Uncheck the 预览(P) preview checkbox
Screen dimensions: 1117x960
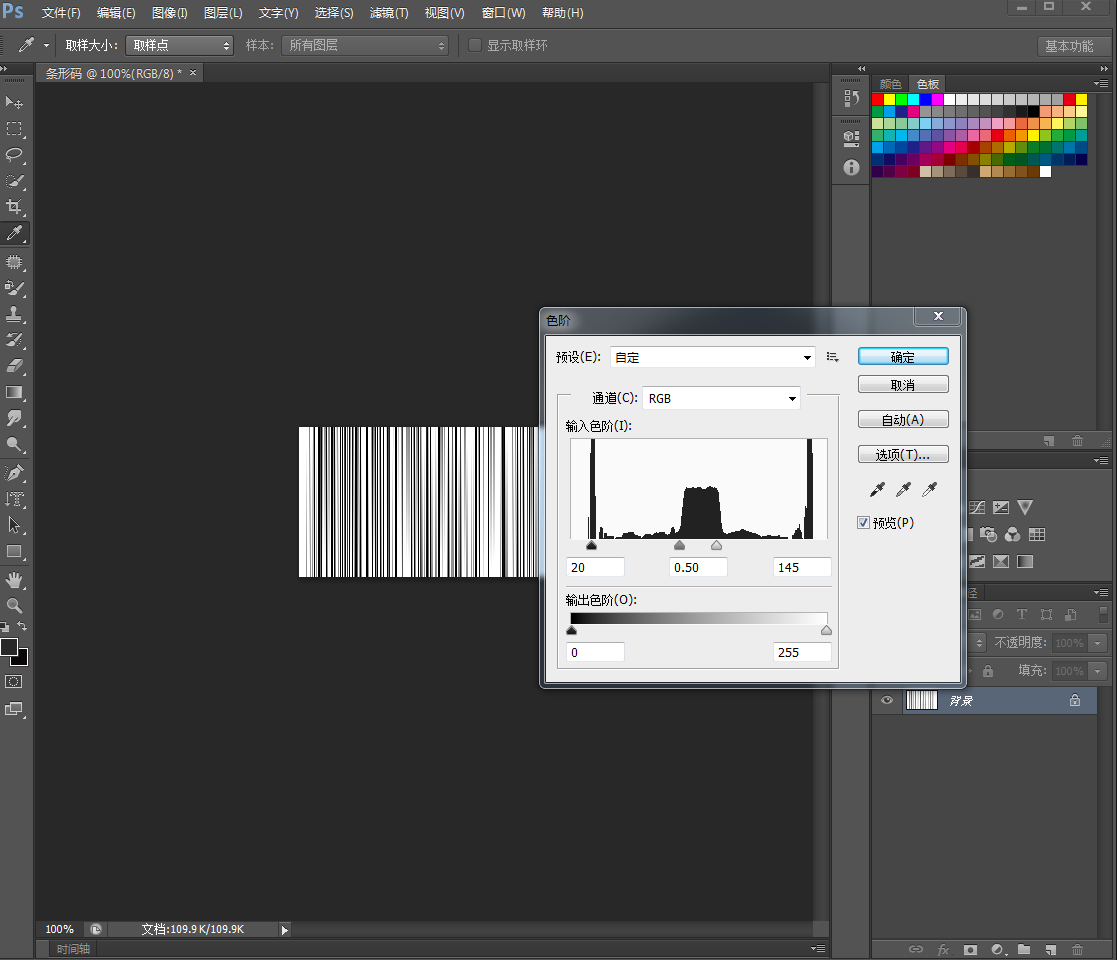point(864,523)
